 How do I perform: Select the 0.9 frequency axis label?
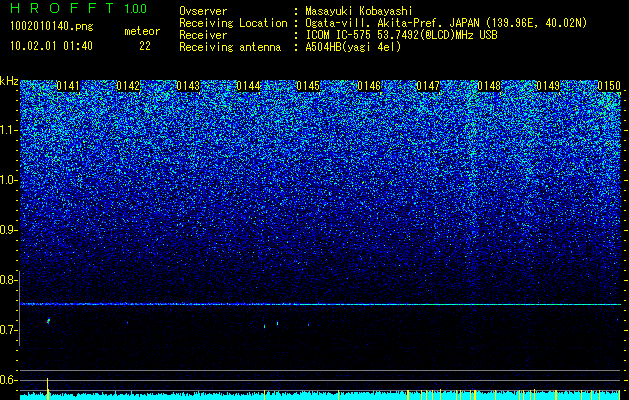(8, 230)
